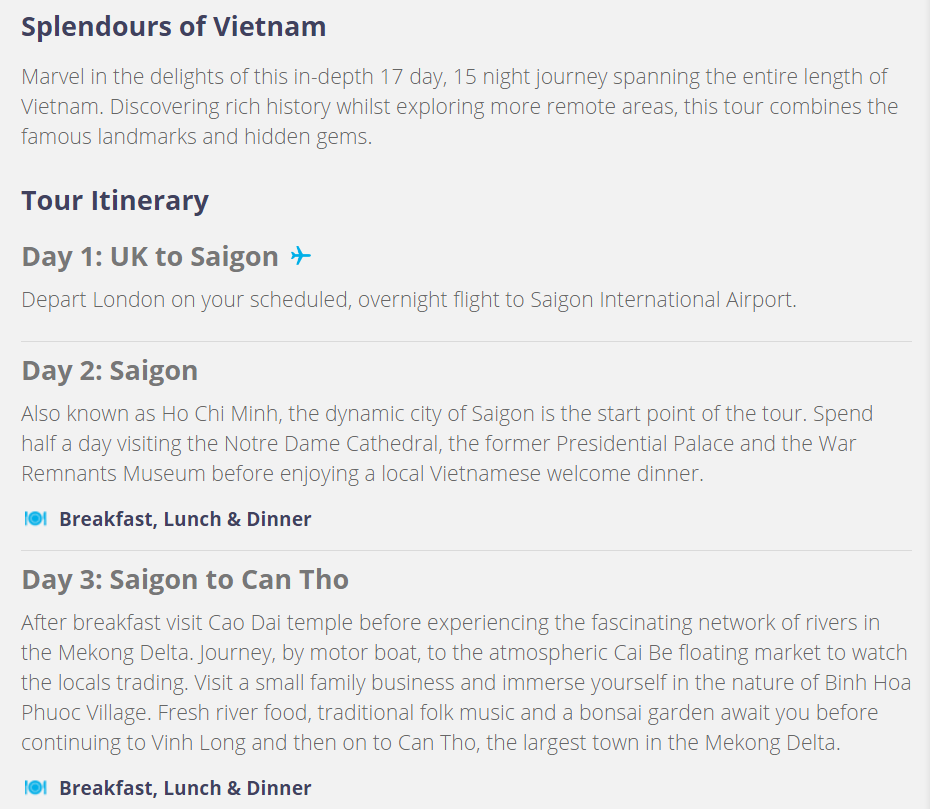
Task: Click the Depart London flight description text
Action: click(x=409, y=300)
